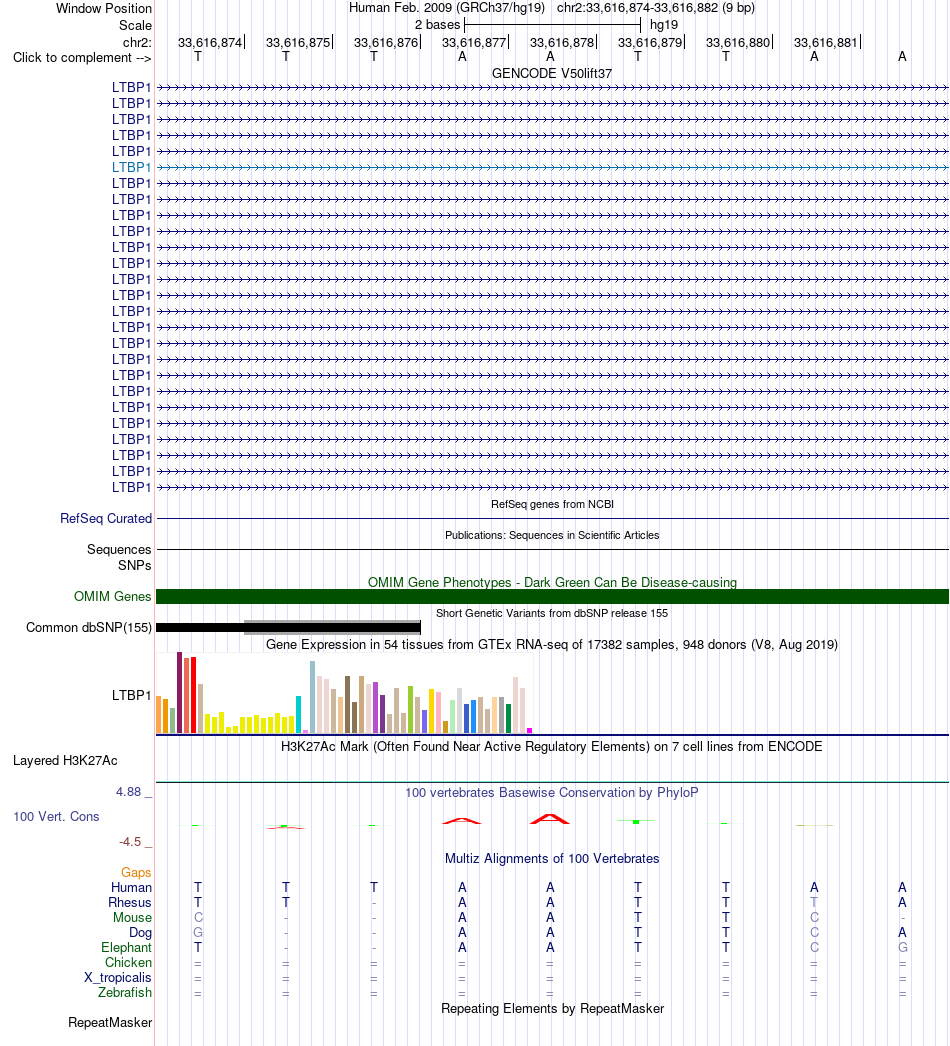Click the green PhyloP square below 33,616,879
This screenshot has width=950, height=1046.
point(636,822)
